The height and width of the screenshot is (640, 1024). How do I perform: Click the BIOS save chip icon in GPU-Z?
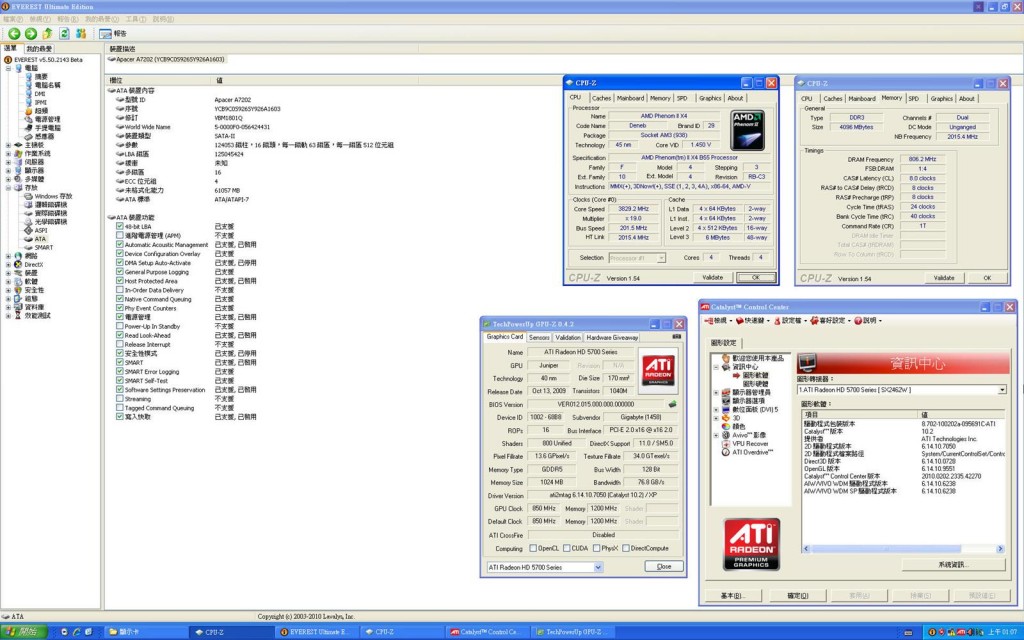pos(672,404)
